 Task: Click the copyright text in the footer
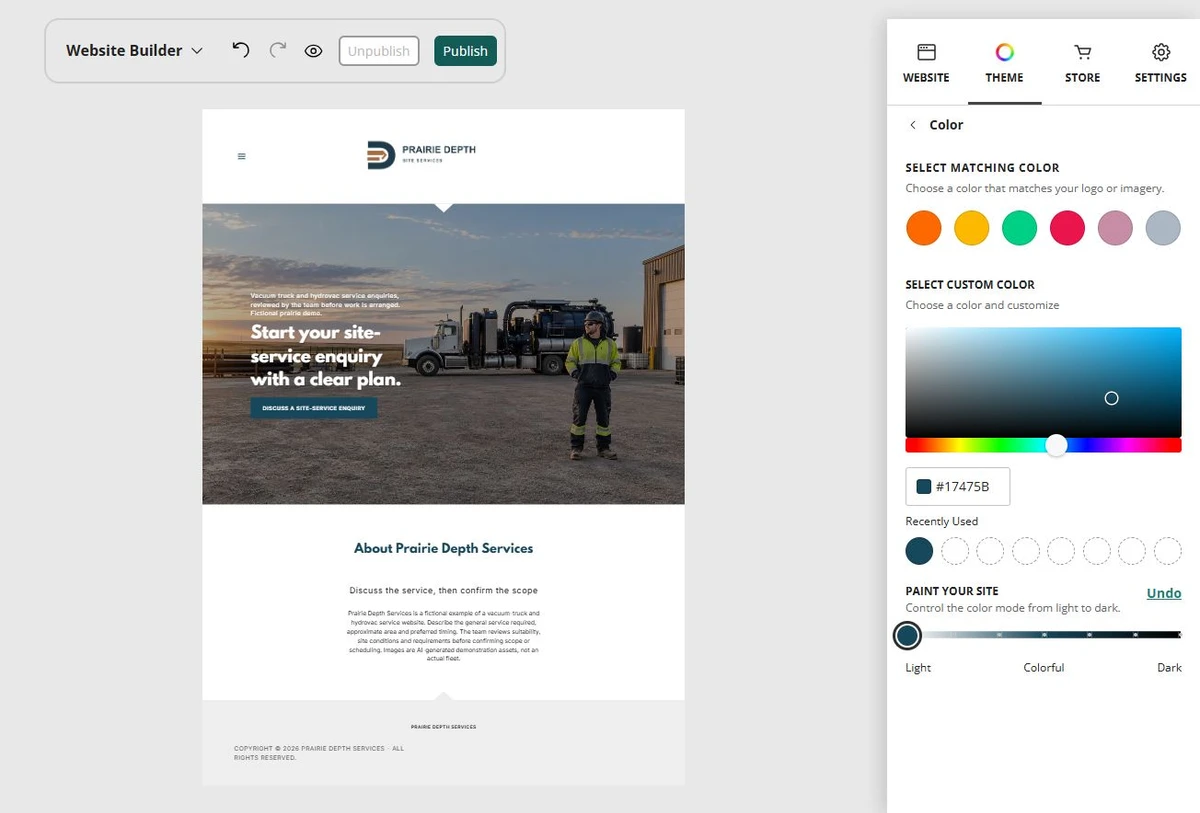(319, 753)
